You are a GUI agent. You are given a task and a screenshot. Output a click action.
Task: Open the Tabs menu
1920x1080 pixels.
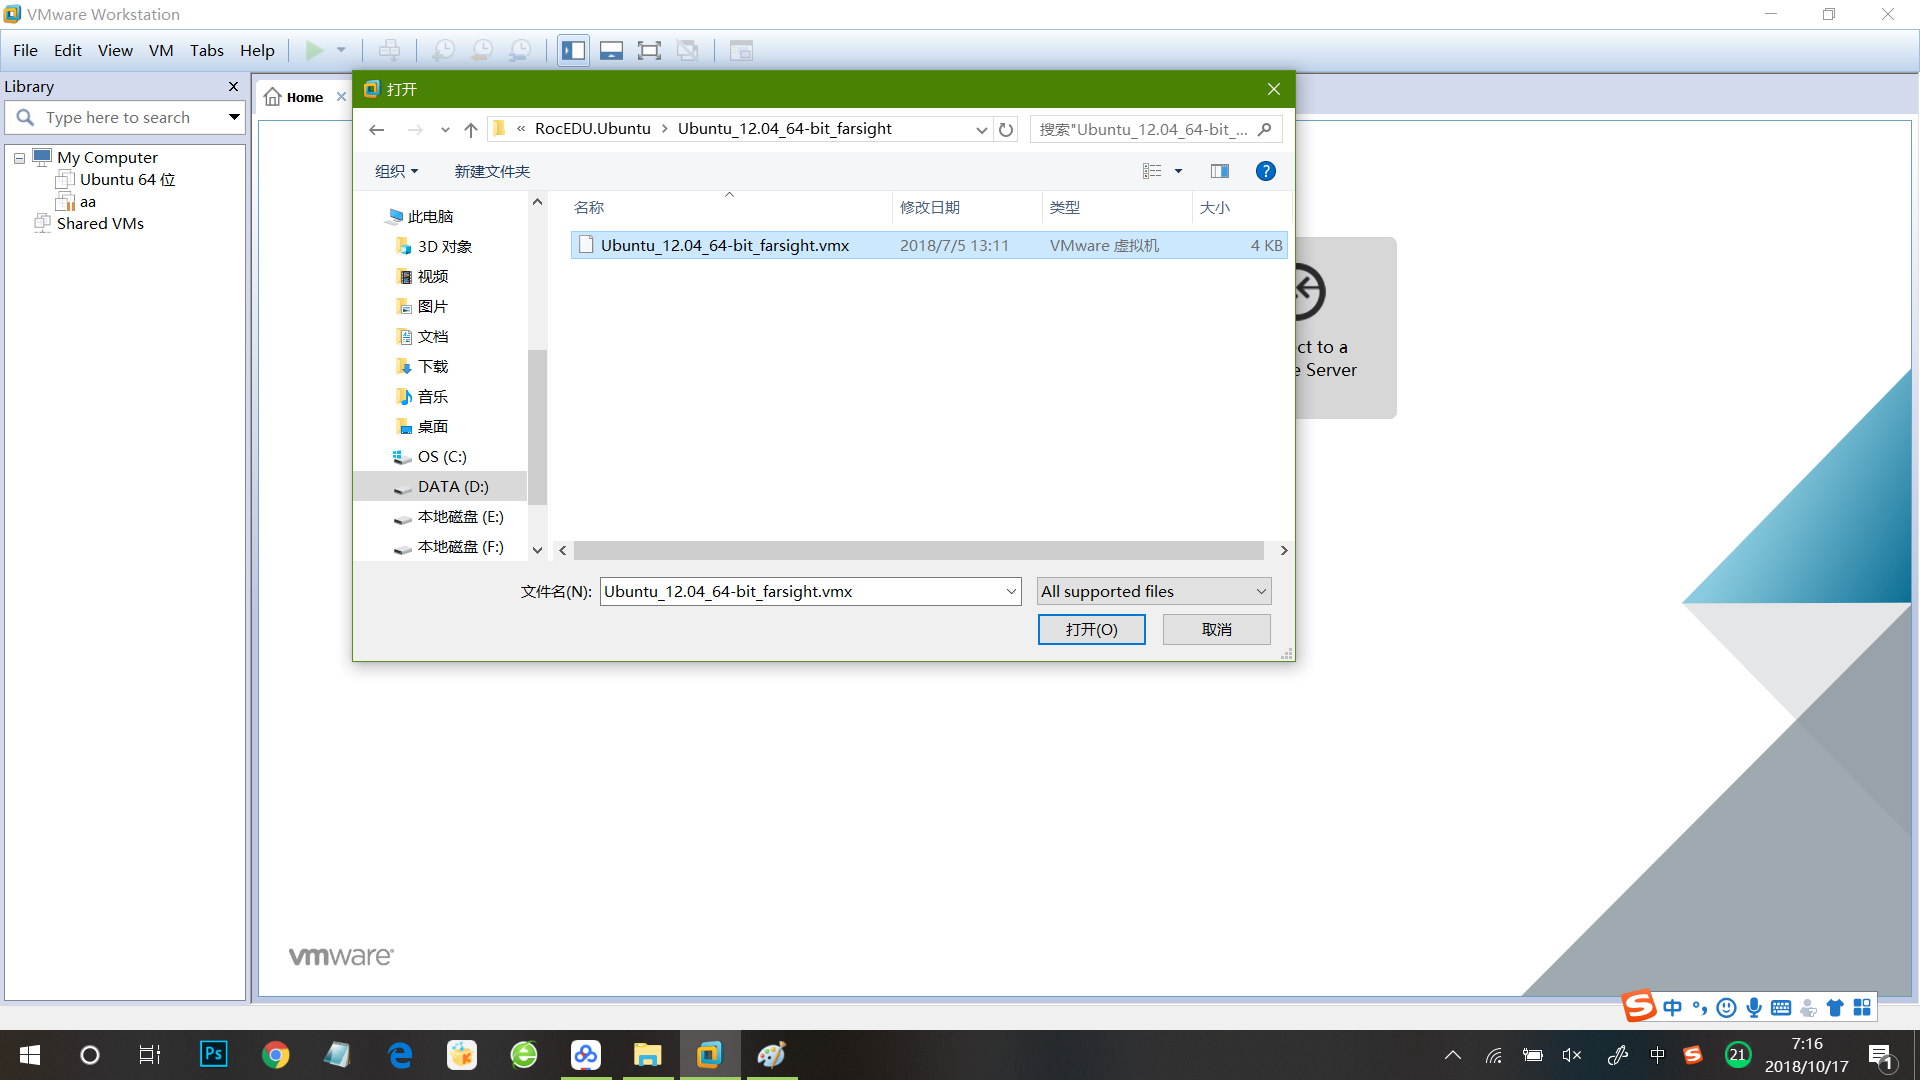point(207,50)
